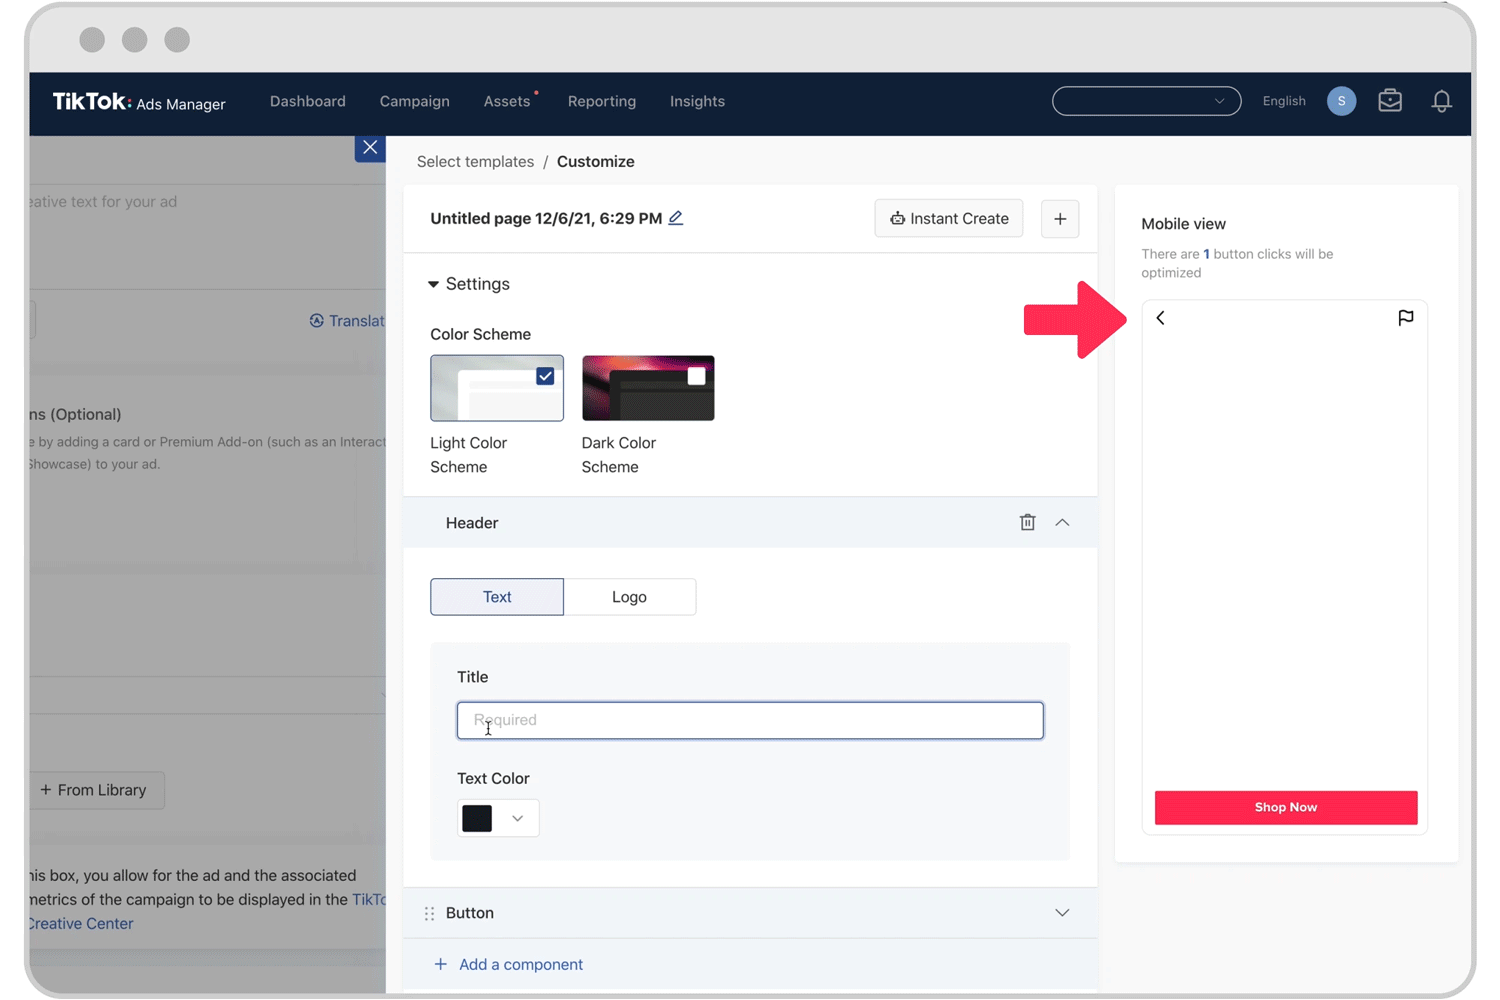Click the Translate icon on the left panel
Image resolution: width=1500 pixels, height=1000 pixels.
click(x=318, y=320)
